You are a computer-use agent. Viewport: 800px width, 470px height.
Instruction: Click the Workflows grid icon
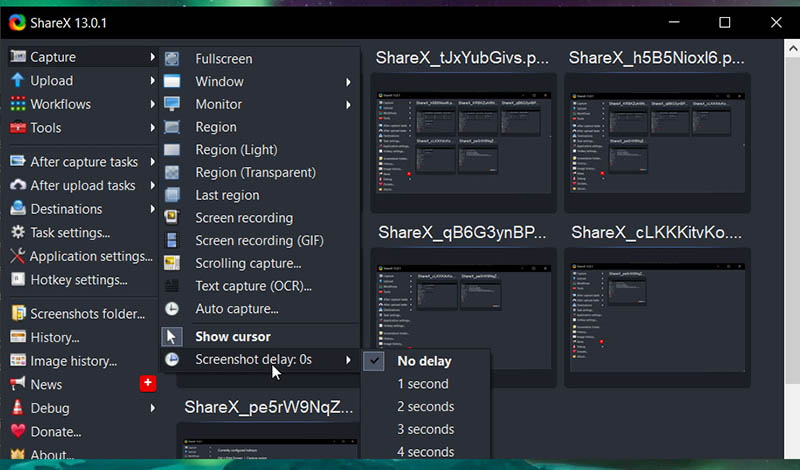(18, 104)
